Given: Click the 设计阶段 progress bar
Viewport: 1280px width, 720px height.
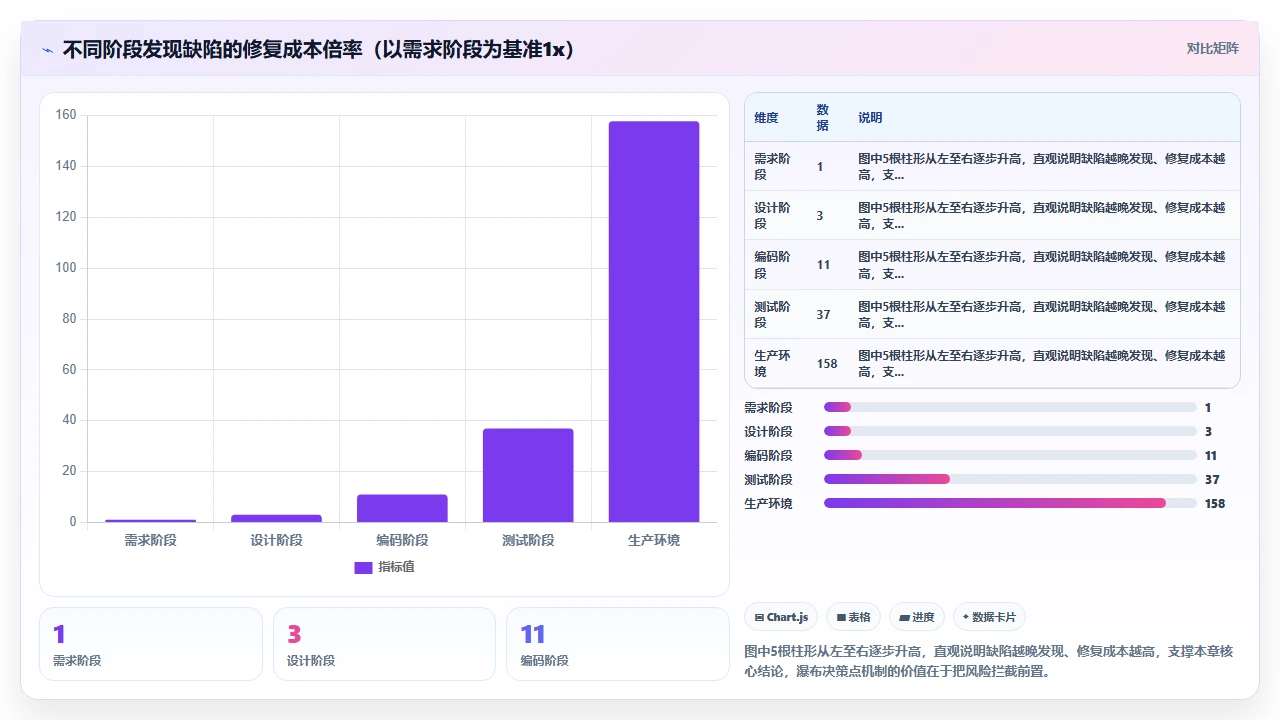Looking at the screenshot, I should point(1010,432).
